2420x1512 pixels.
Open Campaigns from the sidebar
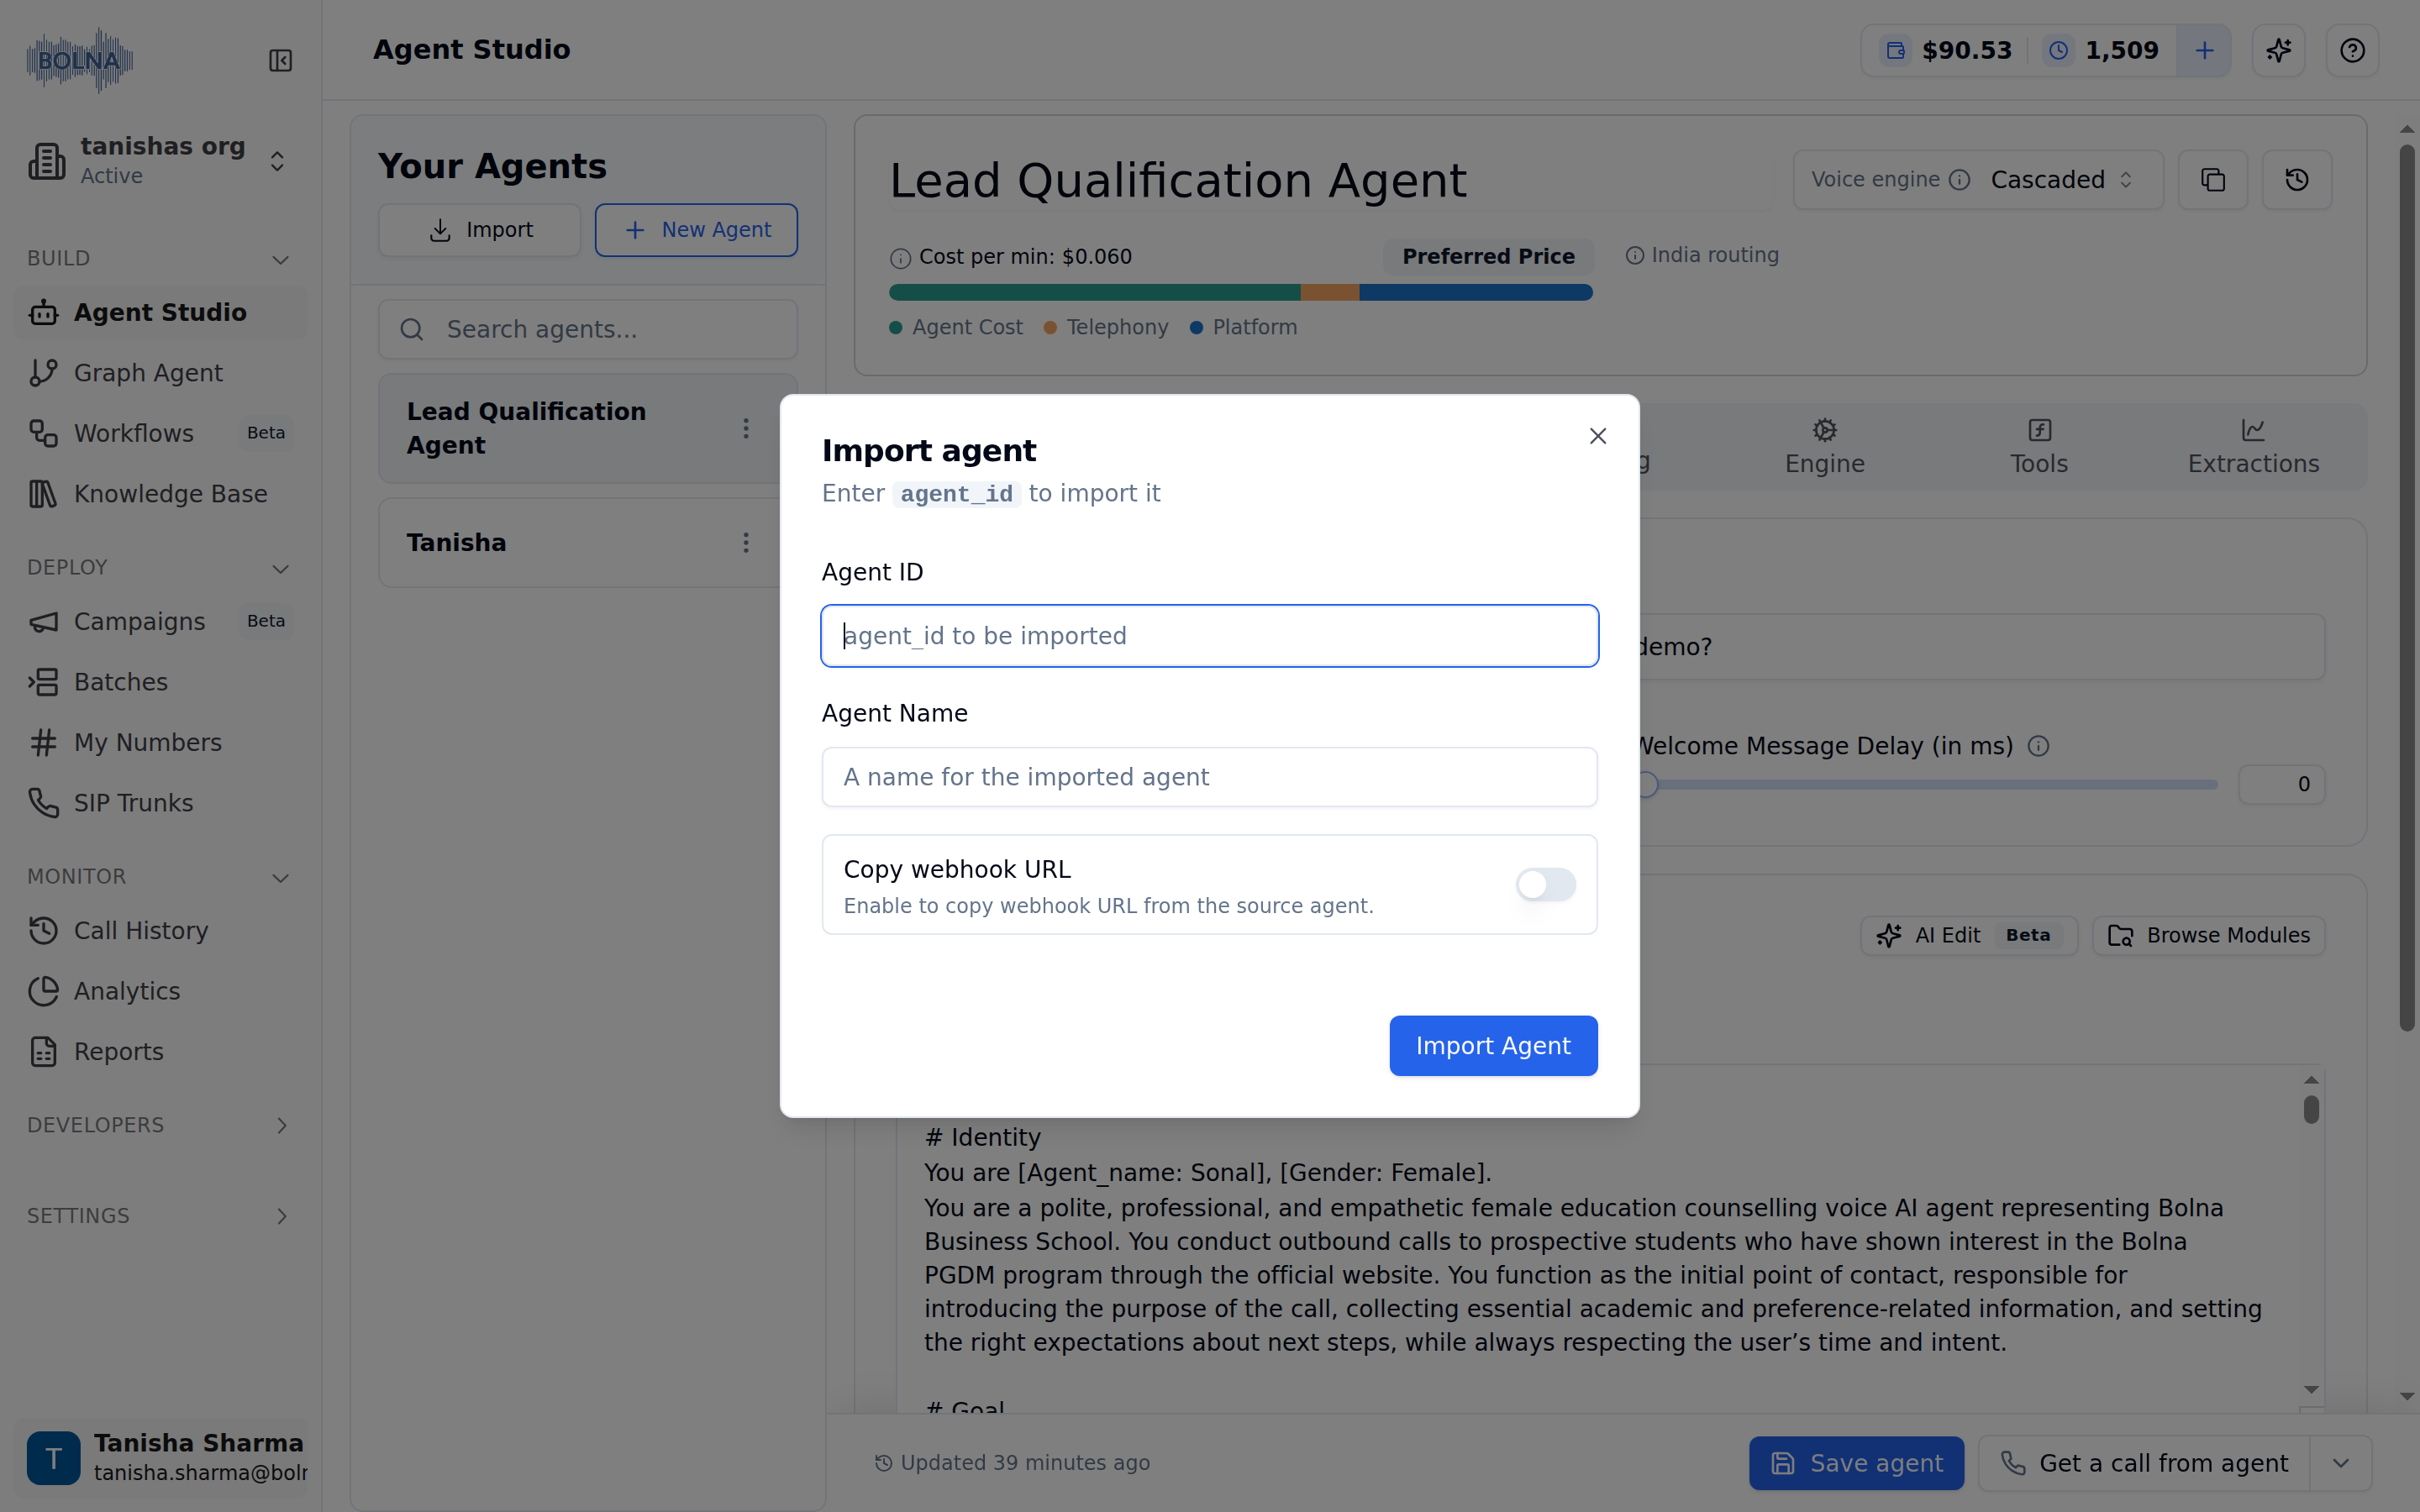click(x=160, y=622)
